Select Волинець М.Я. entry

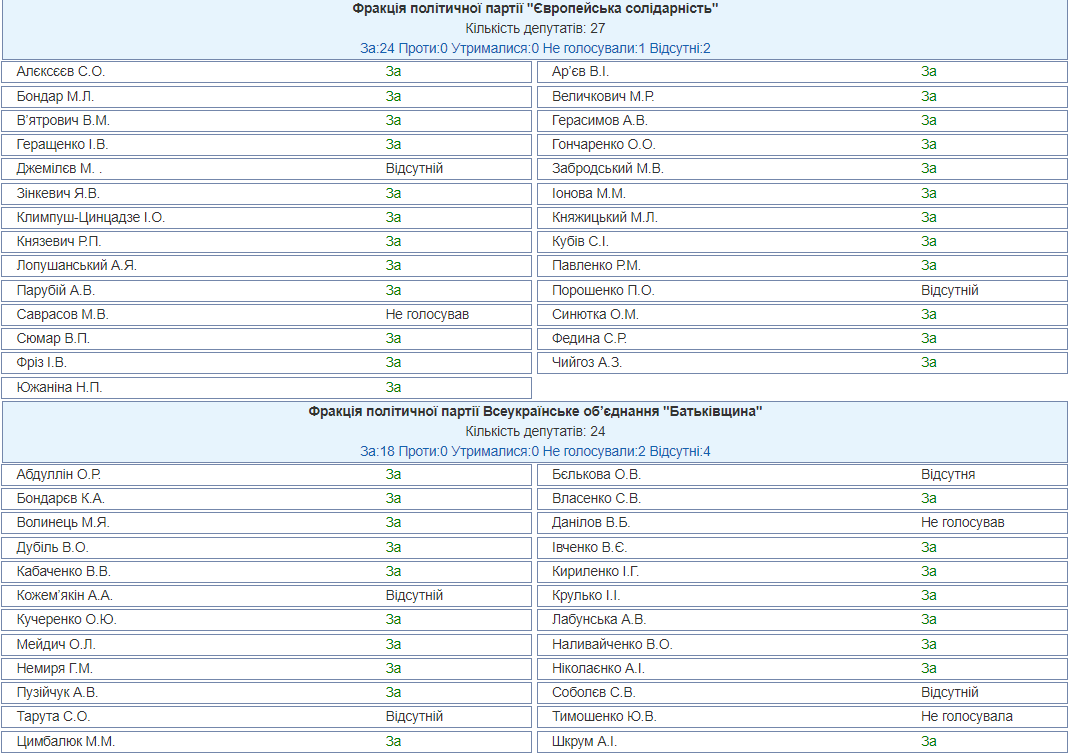click(x=63, y=522)
